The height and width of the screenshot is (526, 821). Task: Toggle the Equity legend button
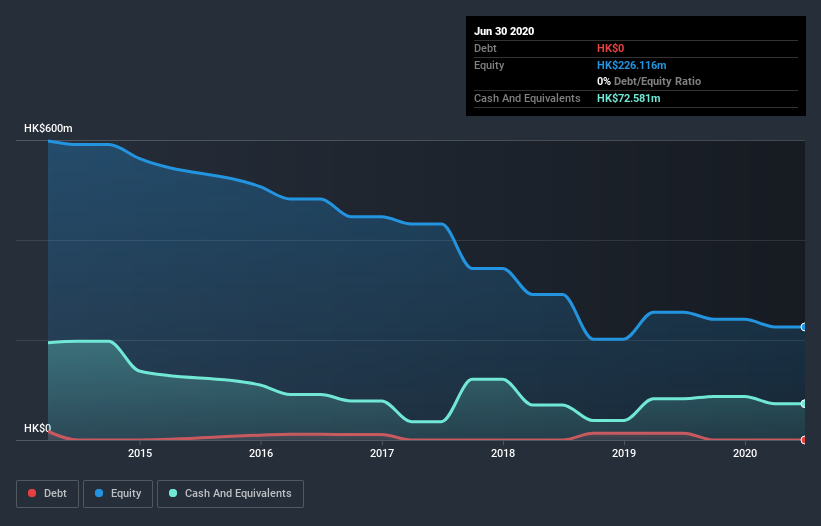118,494
